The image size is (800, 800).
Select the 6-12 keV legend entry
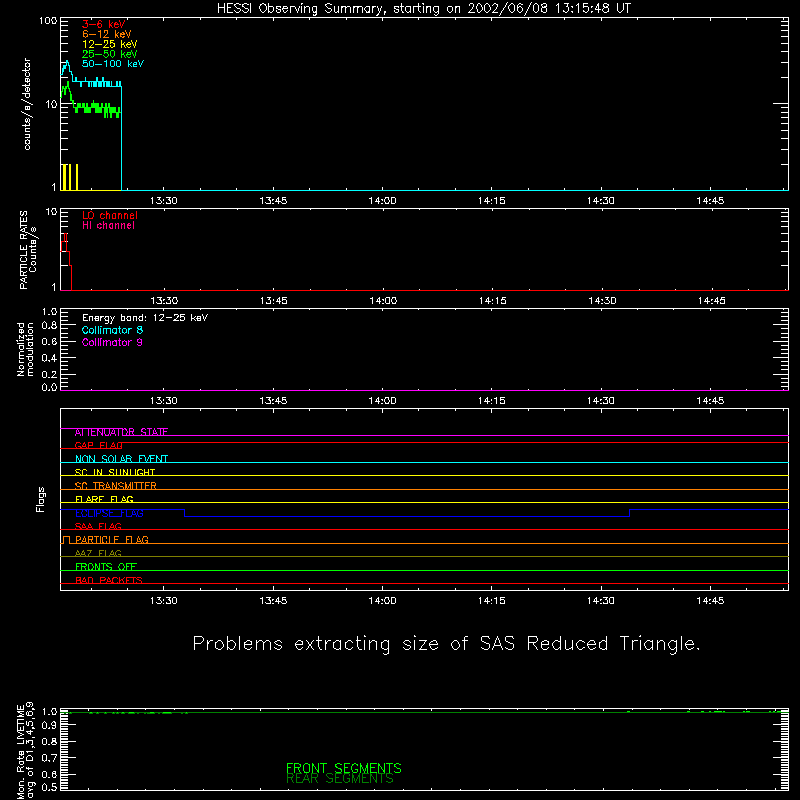click(106, 34)
